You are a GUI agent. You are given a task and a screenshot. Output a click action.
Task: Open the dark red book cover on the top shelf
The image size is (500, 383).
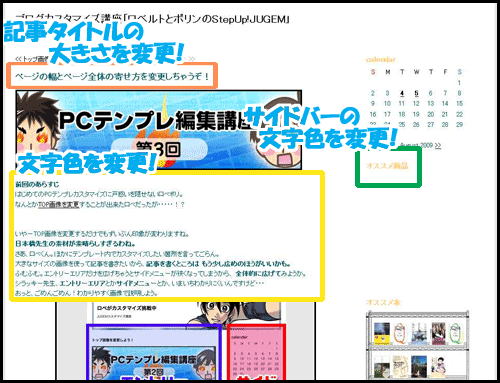pyautogui.click(x=438, y=333)
